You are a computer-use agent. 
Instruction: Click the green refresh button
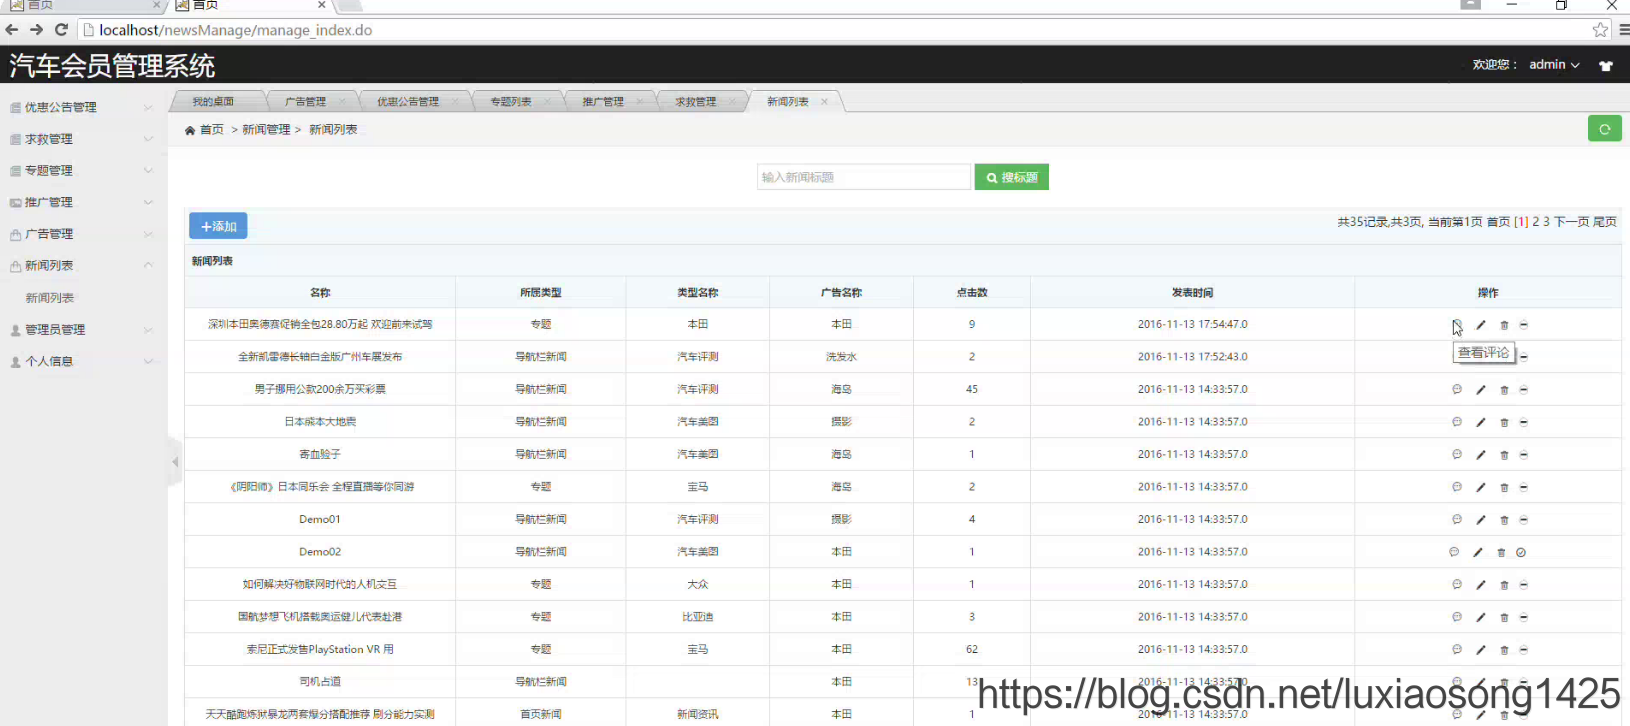pos(1605,129)
